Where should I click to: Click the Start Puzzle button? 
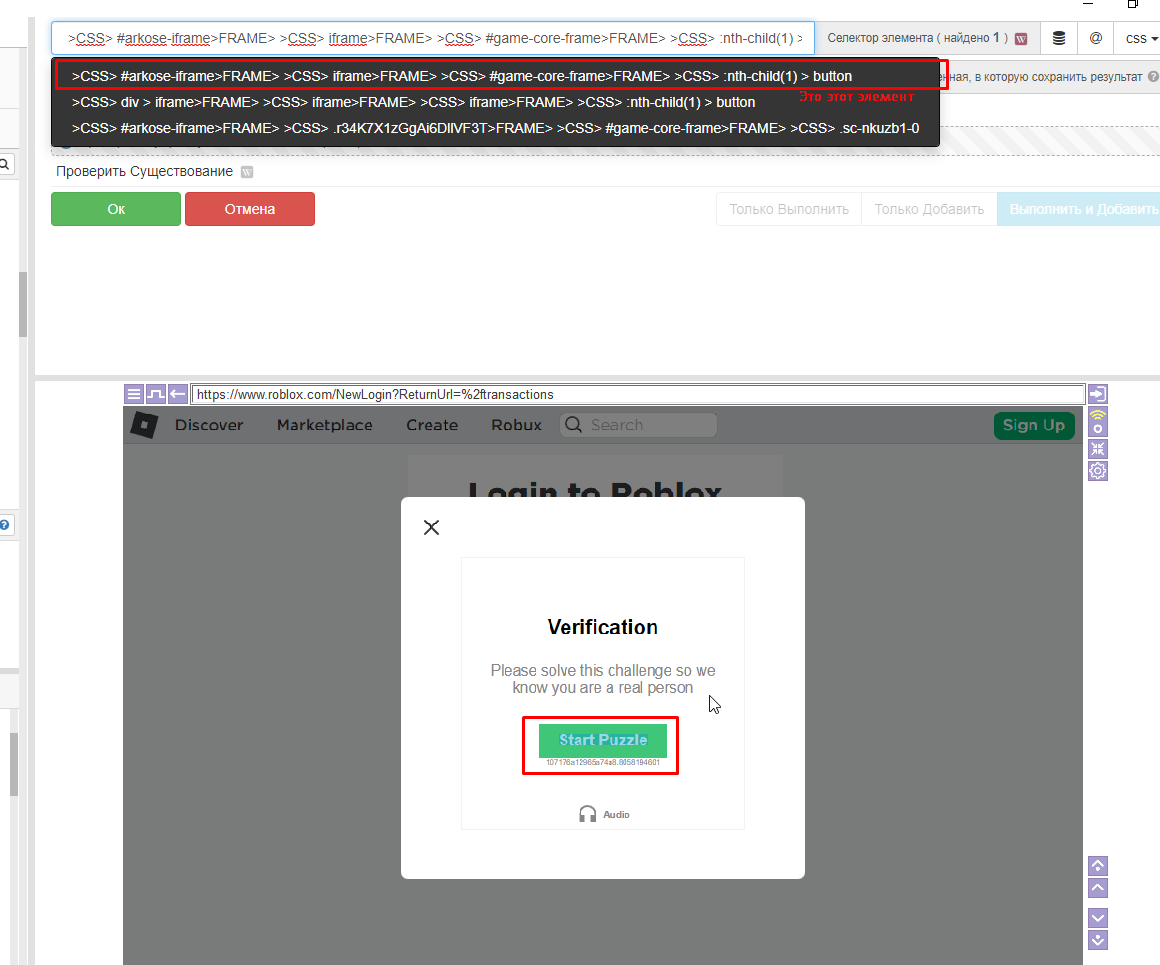pos(602,740)
